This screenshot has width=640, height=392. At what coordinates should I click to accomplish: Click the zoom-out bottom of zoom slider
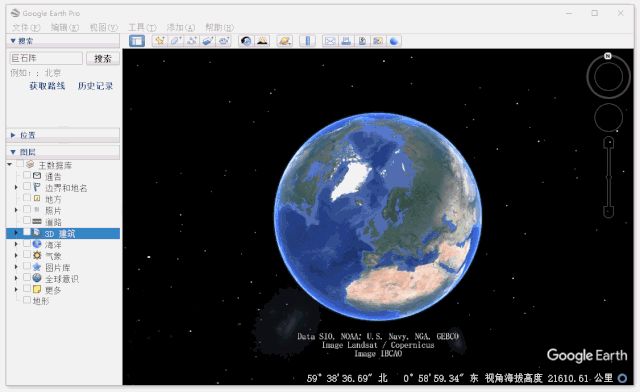tap(609, 212)
